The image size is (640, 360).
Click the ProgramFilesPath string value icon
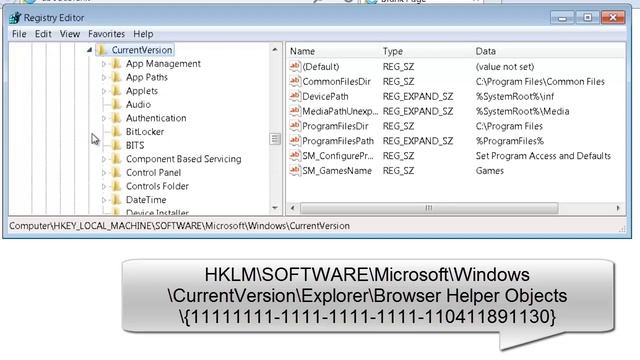(295, 140)
